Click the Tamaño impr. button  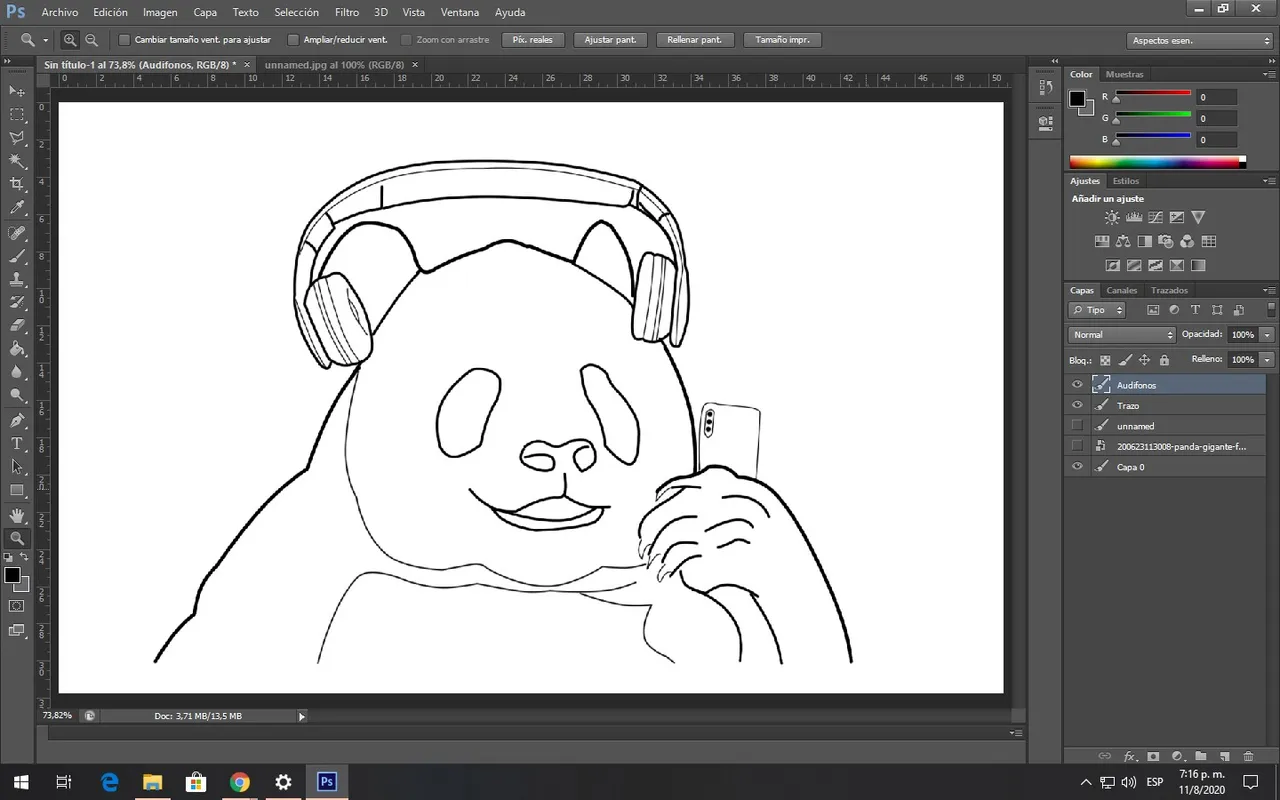[783, 40]
